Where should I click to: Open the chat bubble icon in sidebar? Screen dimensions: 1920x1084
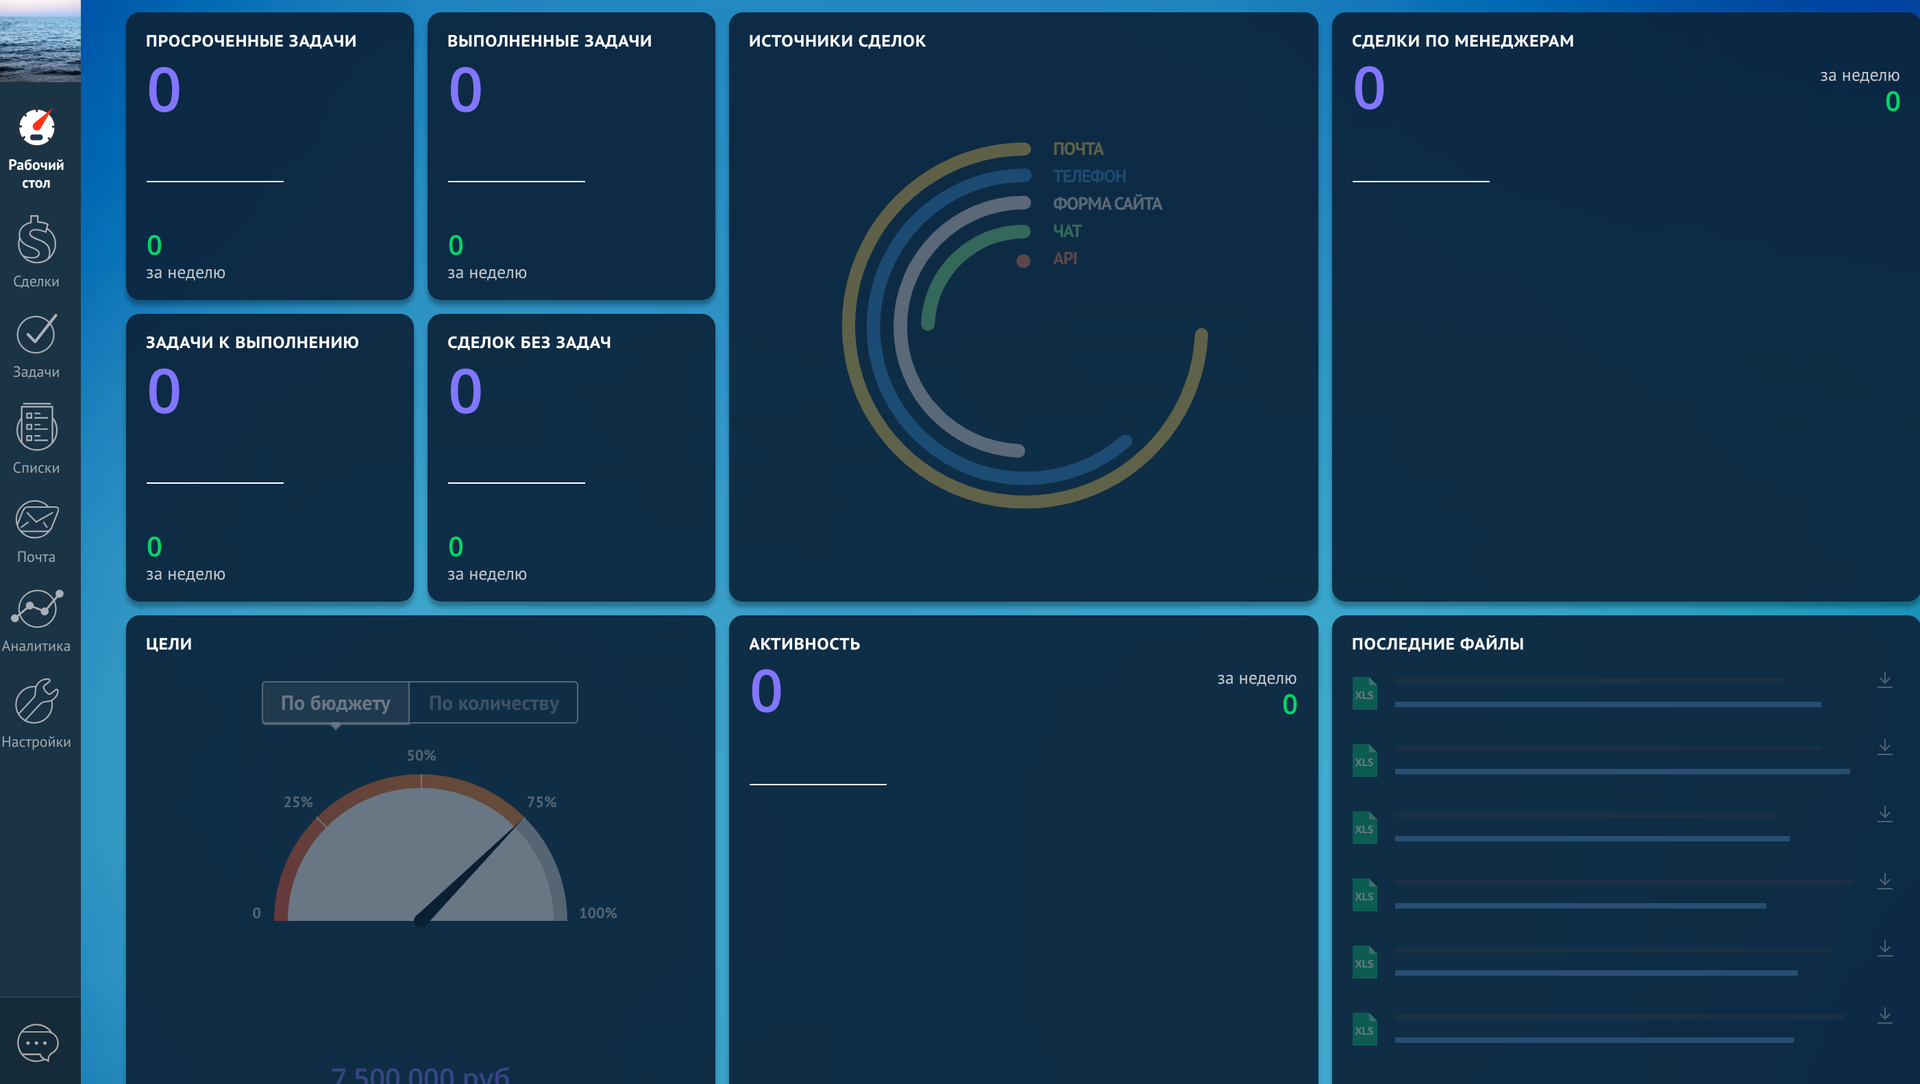(38, 1043)
